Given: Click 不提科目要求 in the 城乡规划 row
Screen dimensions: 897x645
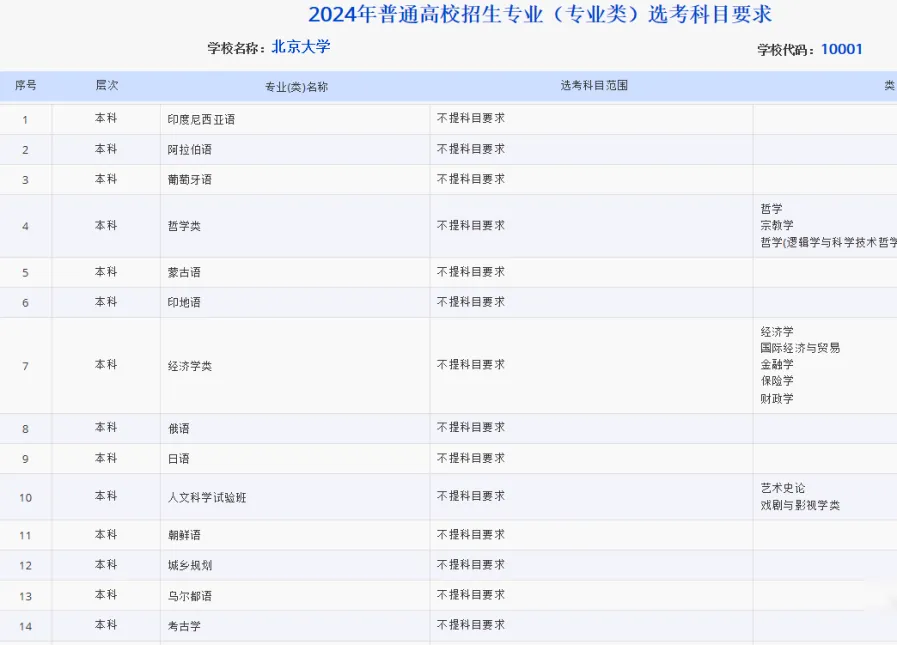Looking at the screenshot, I should pyautogui.click(x=471, y=564).
